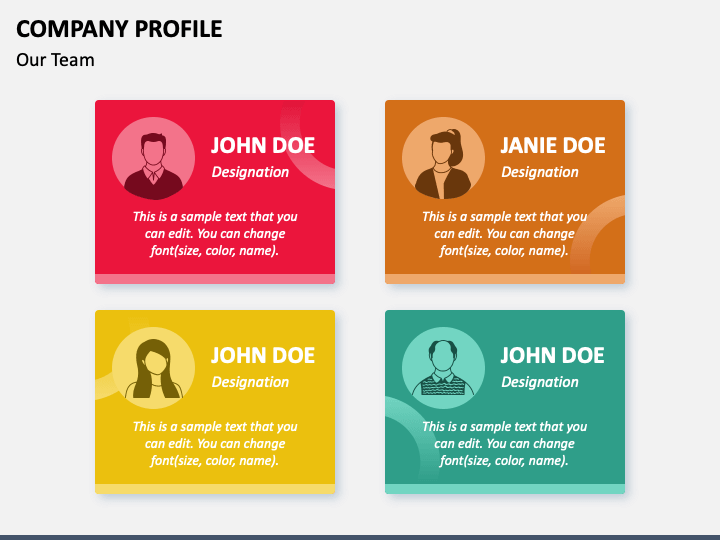Click Designation text on the green card
720x540 pixels.
(540, 382)
